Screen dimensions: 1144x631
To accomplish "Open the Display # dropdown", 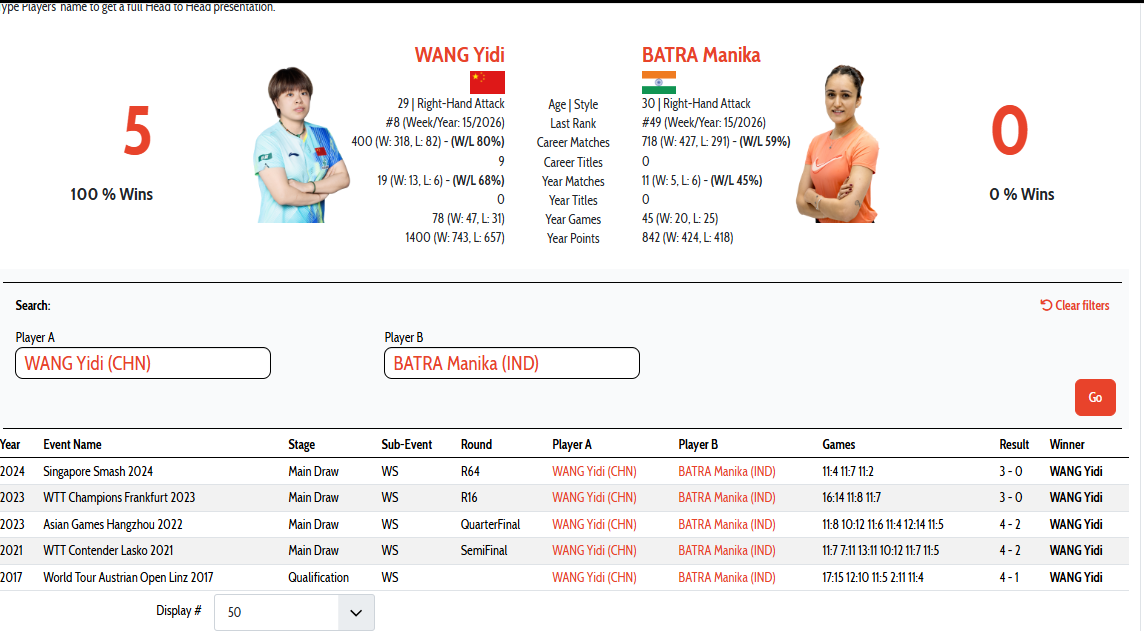I will [x=294, y=612].
